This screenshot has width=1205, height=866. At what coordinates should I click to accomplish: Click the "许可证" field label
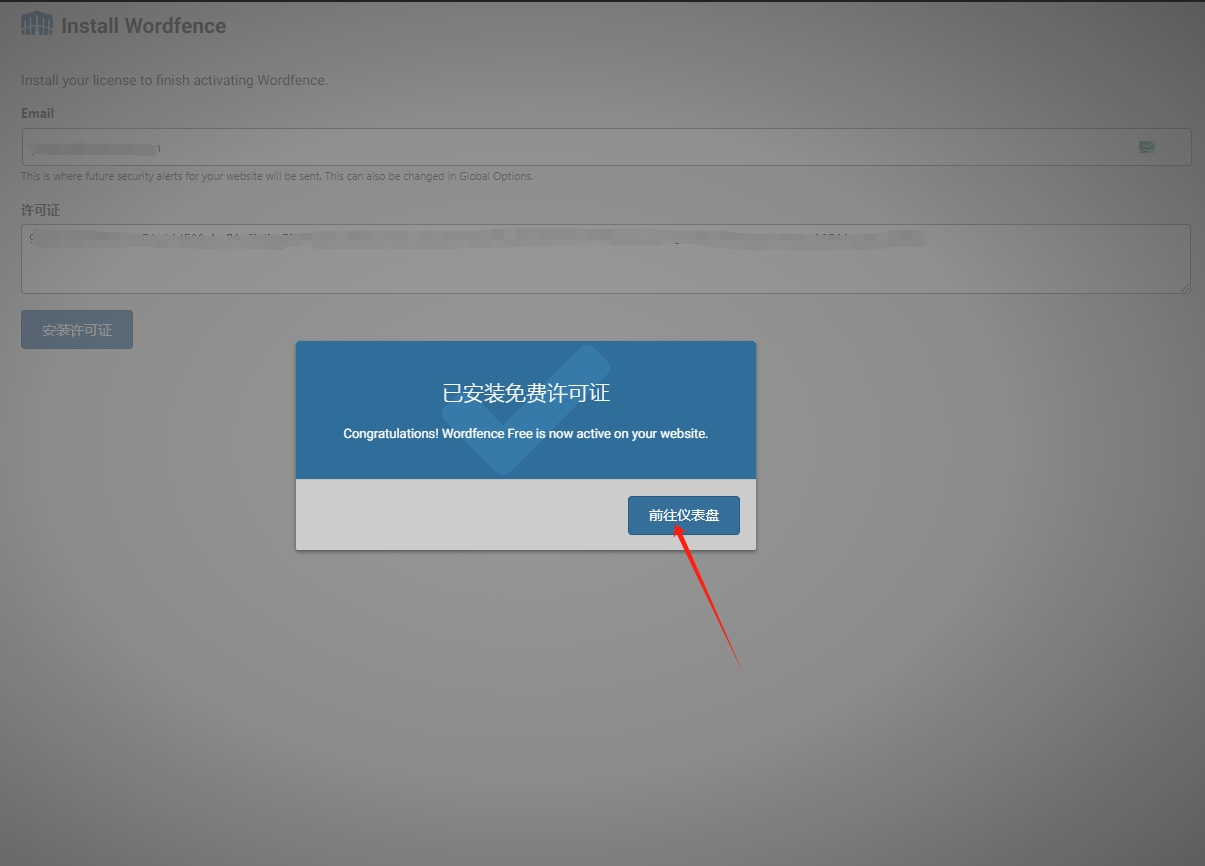tap(41, 210)
